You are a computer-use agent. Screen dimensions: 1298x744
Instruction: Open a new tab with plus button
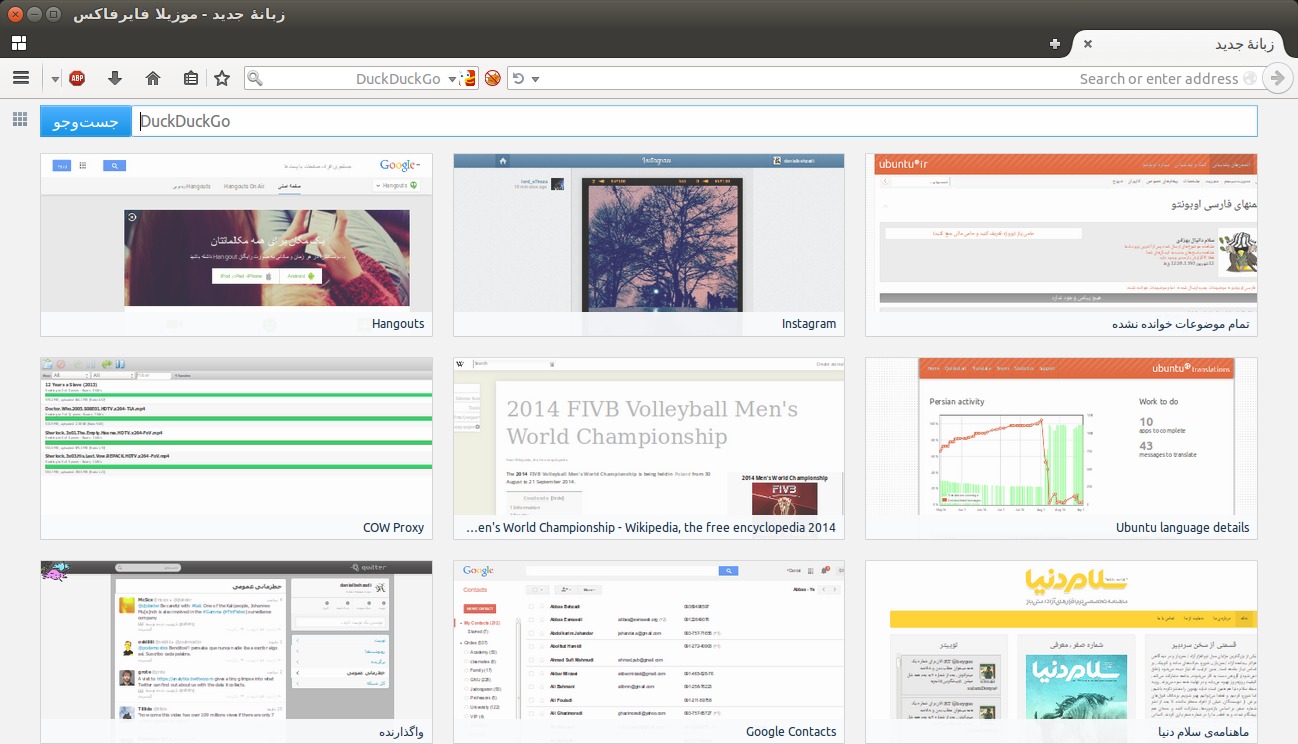[x=1055, y=44]
